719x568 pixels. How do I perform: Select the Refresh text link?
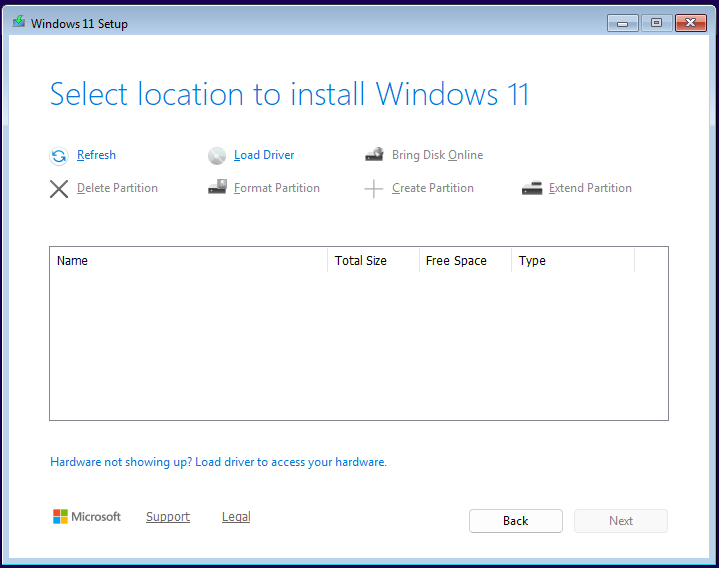[96, 155]
